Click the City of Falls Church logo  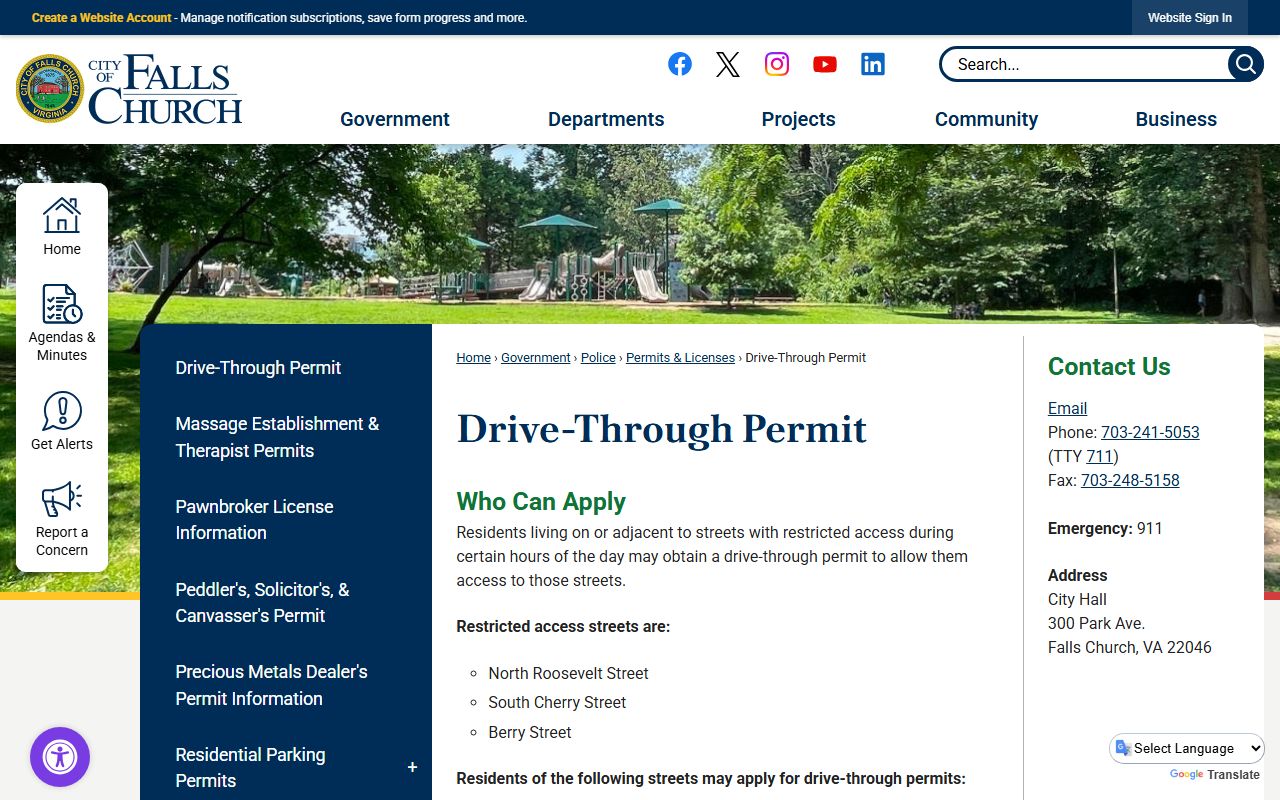(129, 89)
